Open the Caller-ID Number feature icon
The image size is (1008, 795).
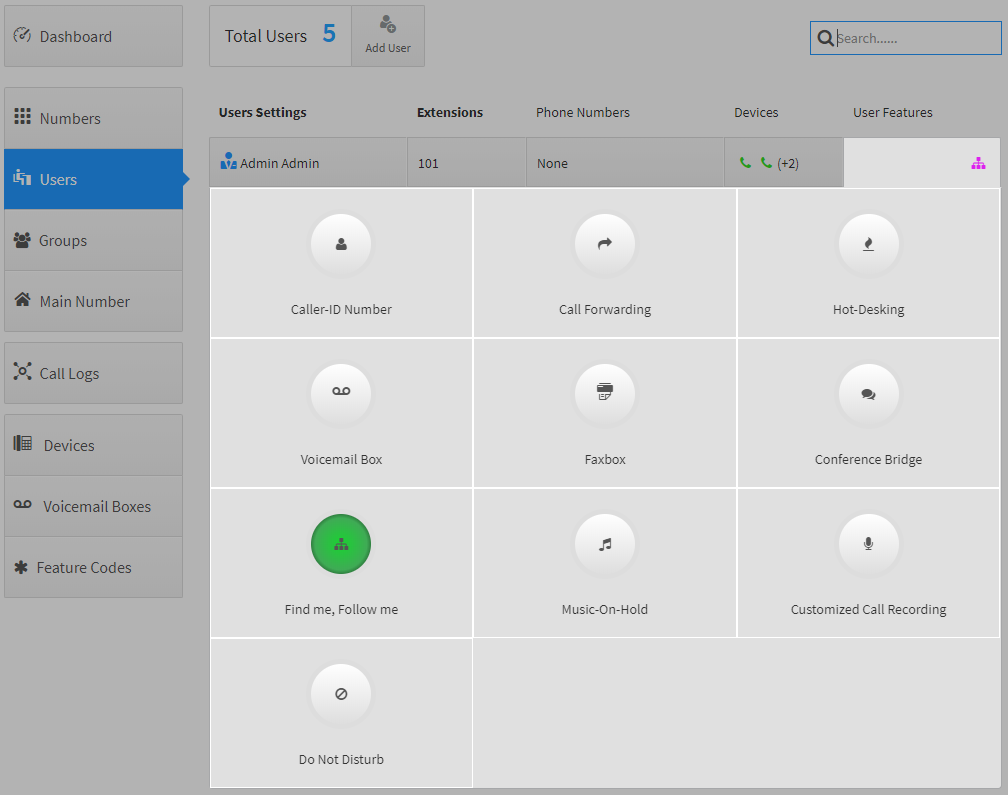click(341, 244)
